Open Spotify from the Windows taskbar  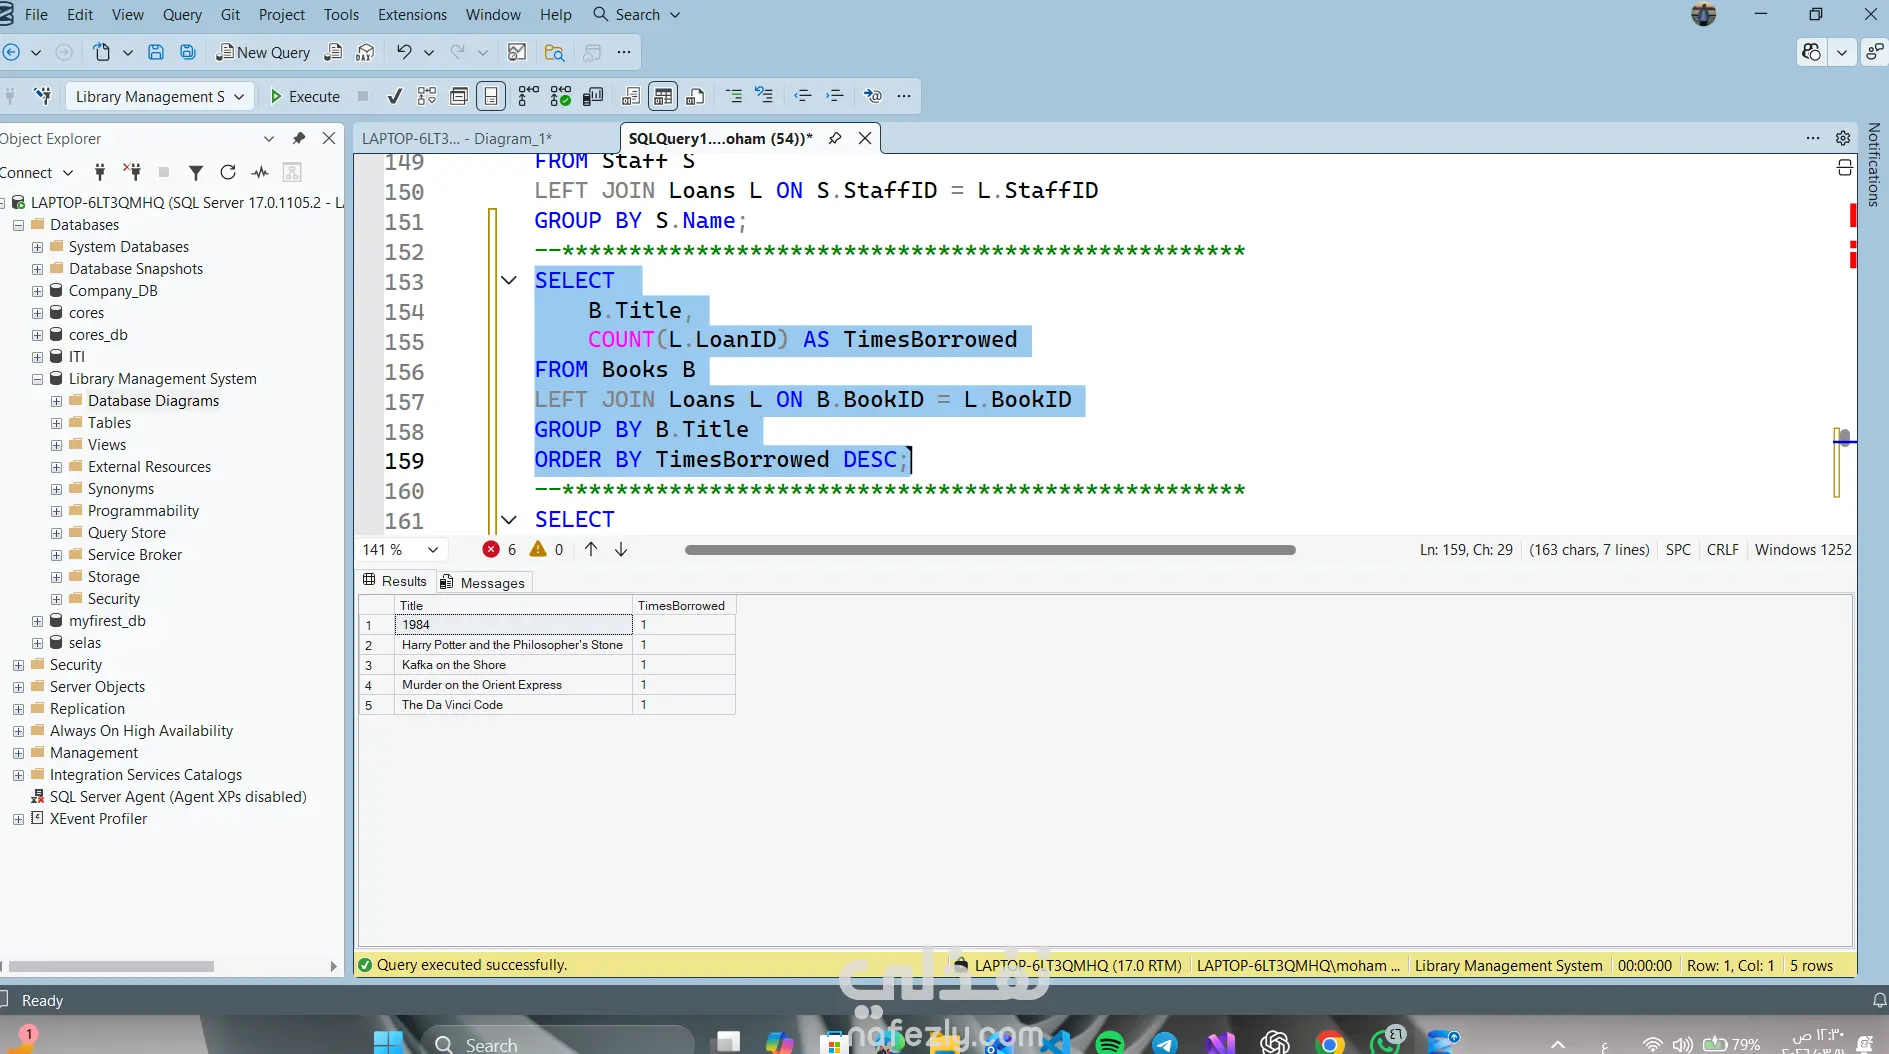point(1109,1043)
